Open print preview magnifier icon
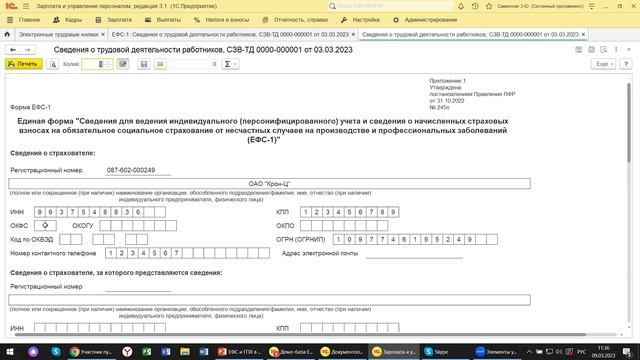Image resolution: width=640 pixels, height=360 pixels. [53, 64]
